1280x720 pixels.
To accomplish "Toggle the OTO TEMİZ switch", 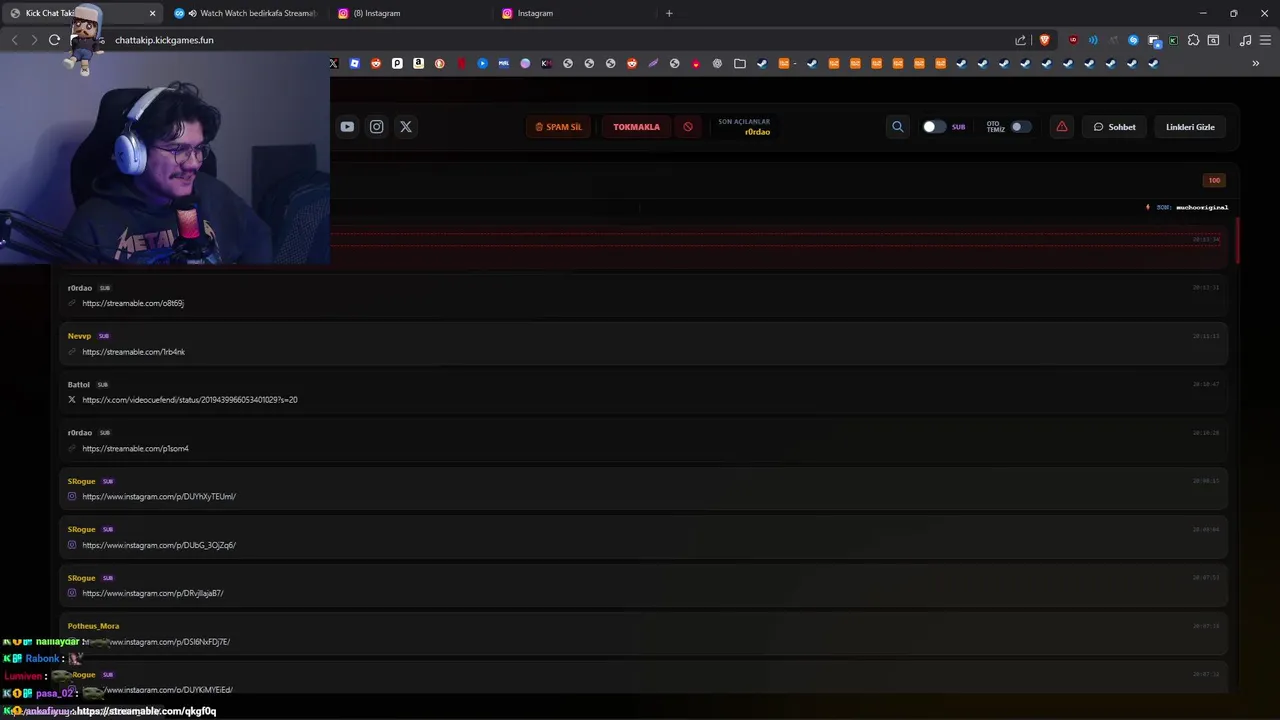I will [1020, 127].
